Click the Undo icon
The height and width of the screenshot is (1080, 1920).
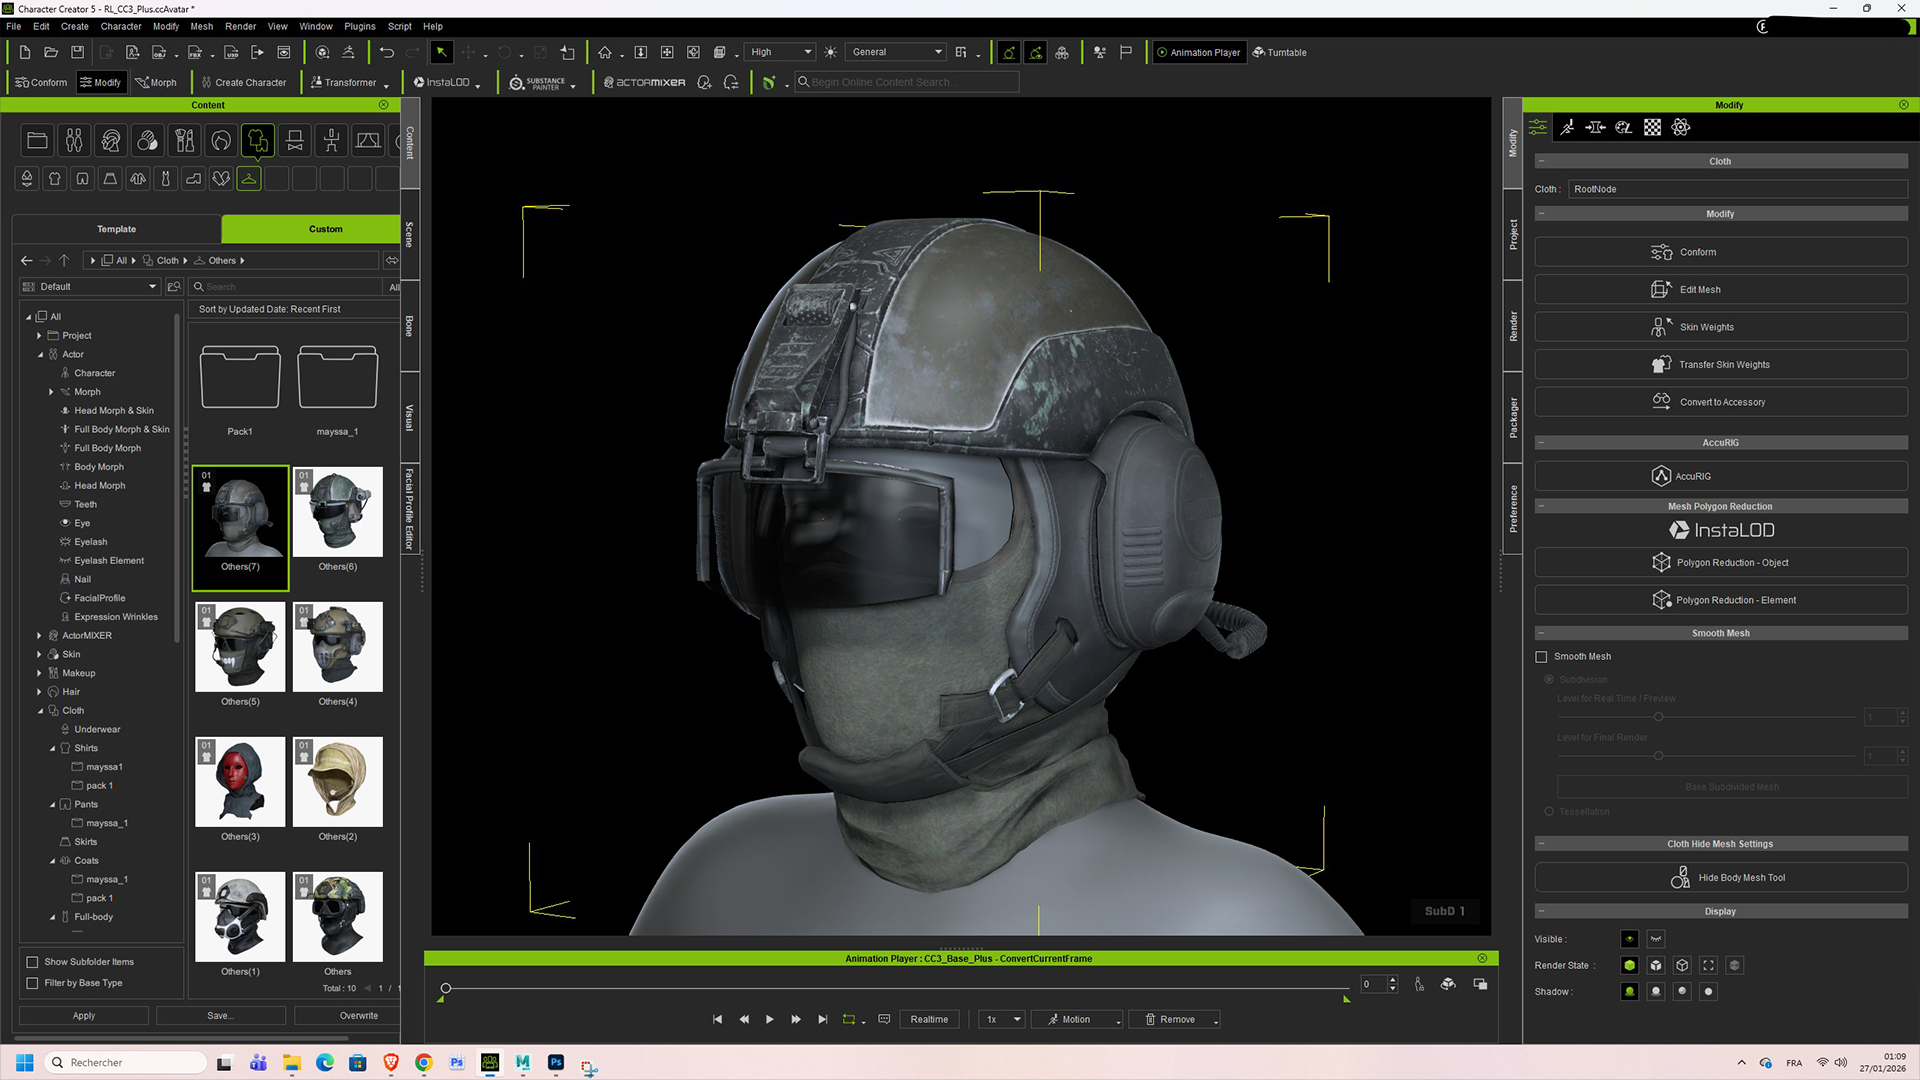(x=386, y=52)
